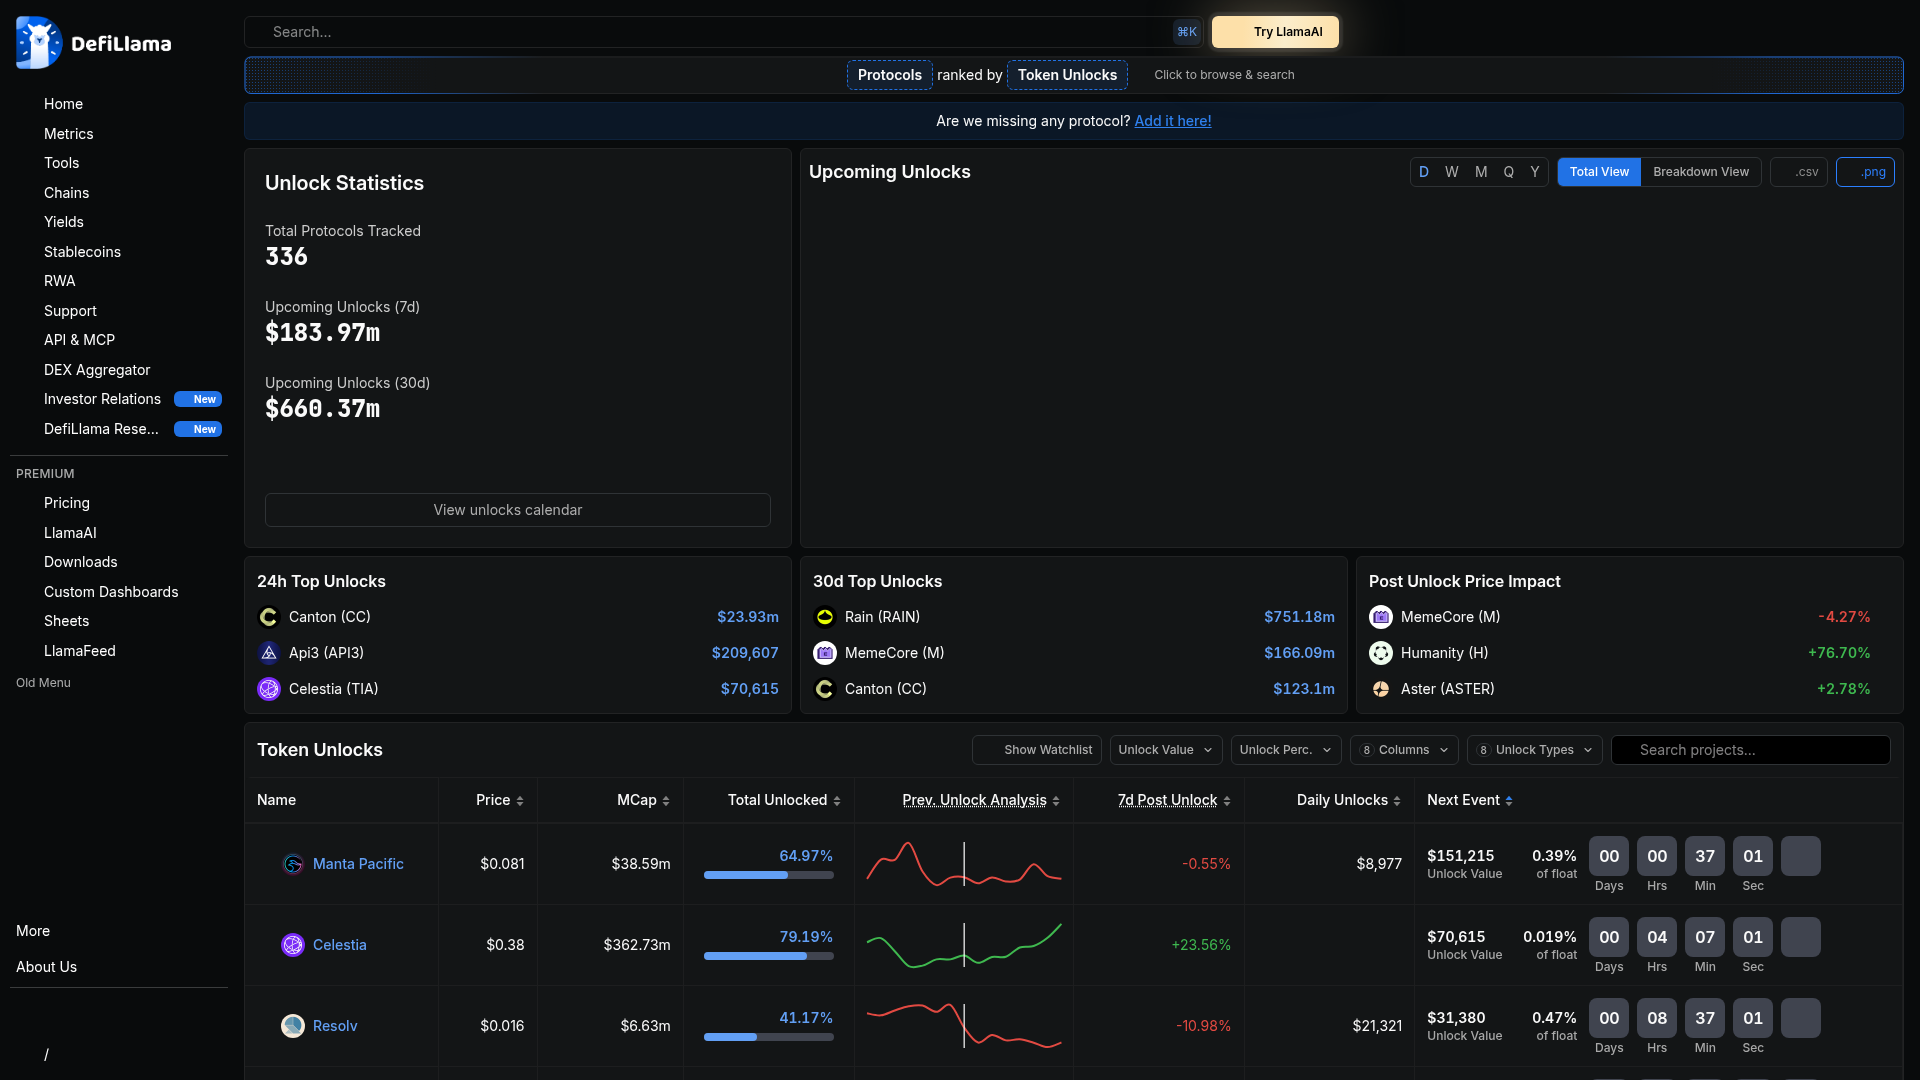
Task: Click the Aster token icon
Action: pyautogui.click(x=1380, y=689)
